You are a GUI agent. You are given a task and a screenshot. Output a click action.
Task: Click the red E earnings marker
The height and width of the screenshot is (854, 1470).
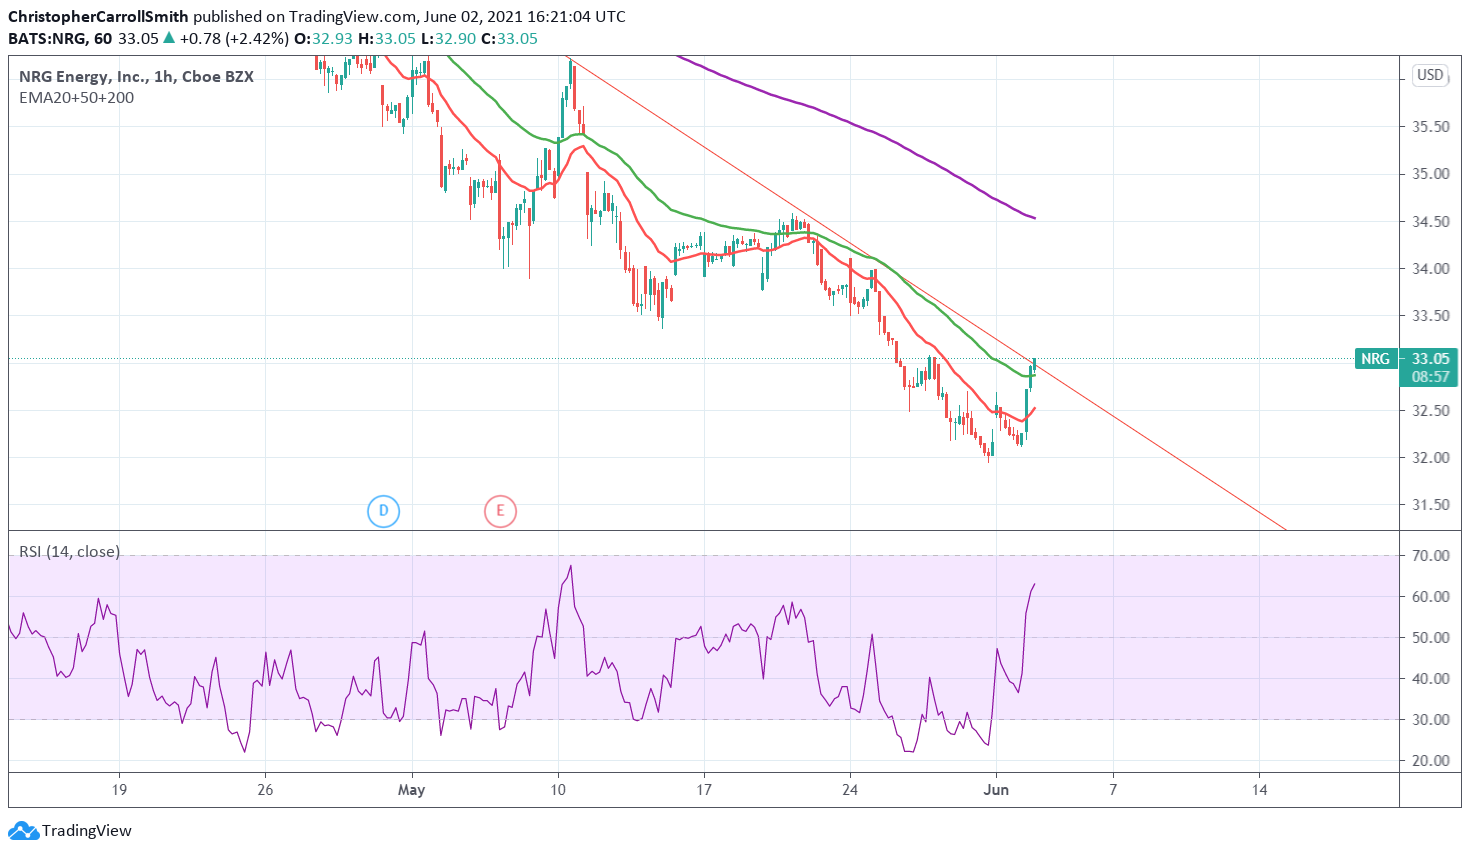tap(500, 512)
